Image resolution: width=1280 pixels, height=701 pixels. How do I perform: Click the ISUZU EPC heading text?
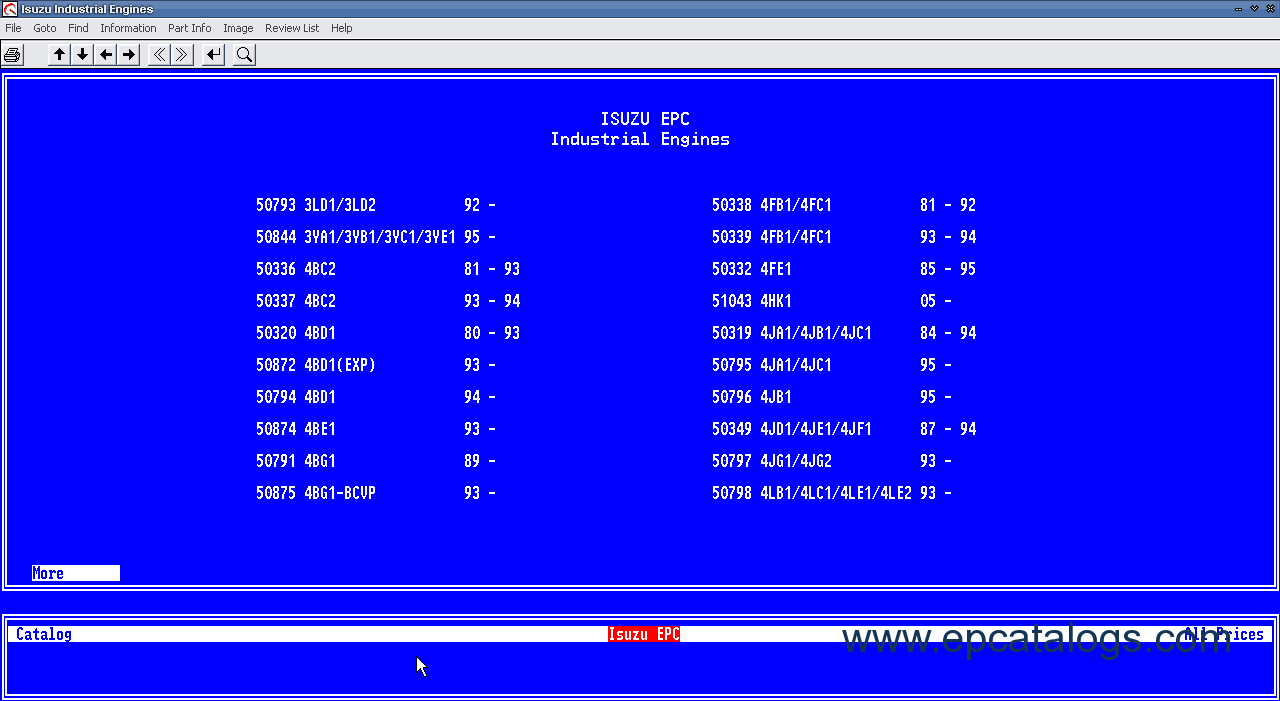click(645, 119)
